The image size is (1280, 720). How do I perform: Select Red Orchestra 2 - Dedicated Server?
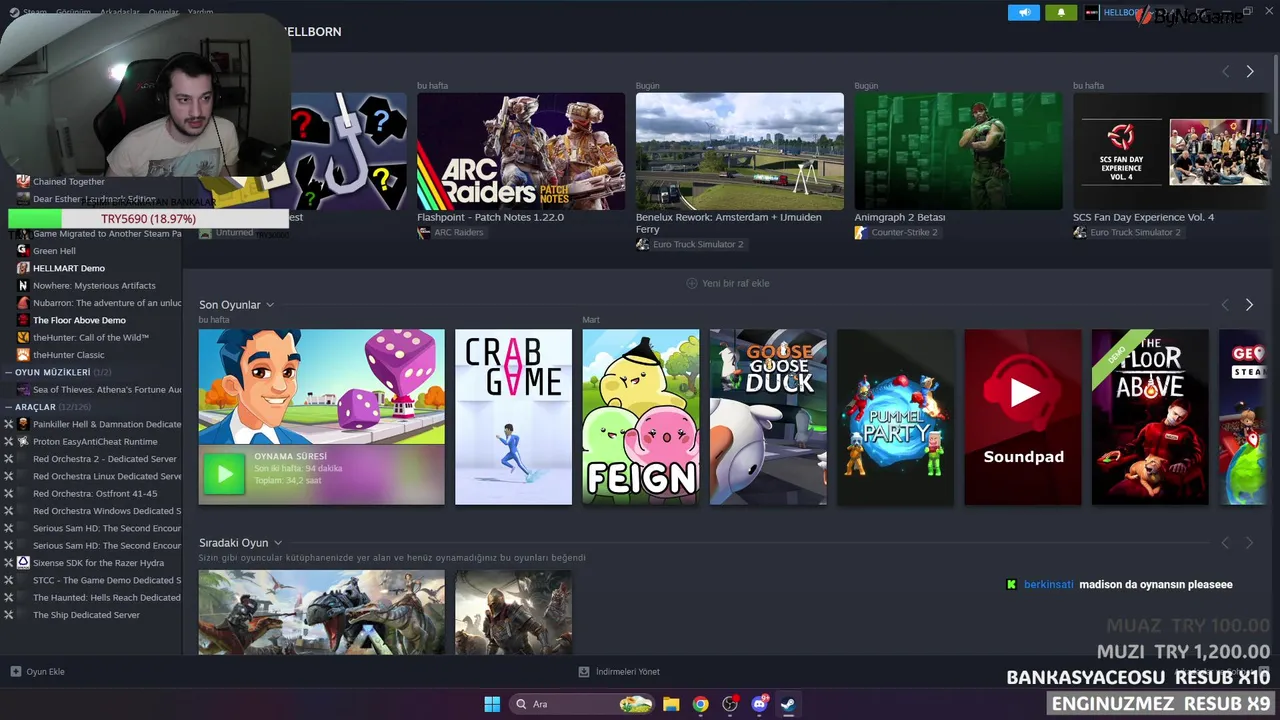pyautogui.click(x=105, y=459)
